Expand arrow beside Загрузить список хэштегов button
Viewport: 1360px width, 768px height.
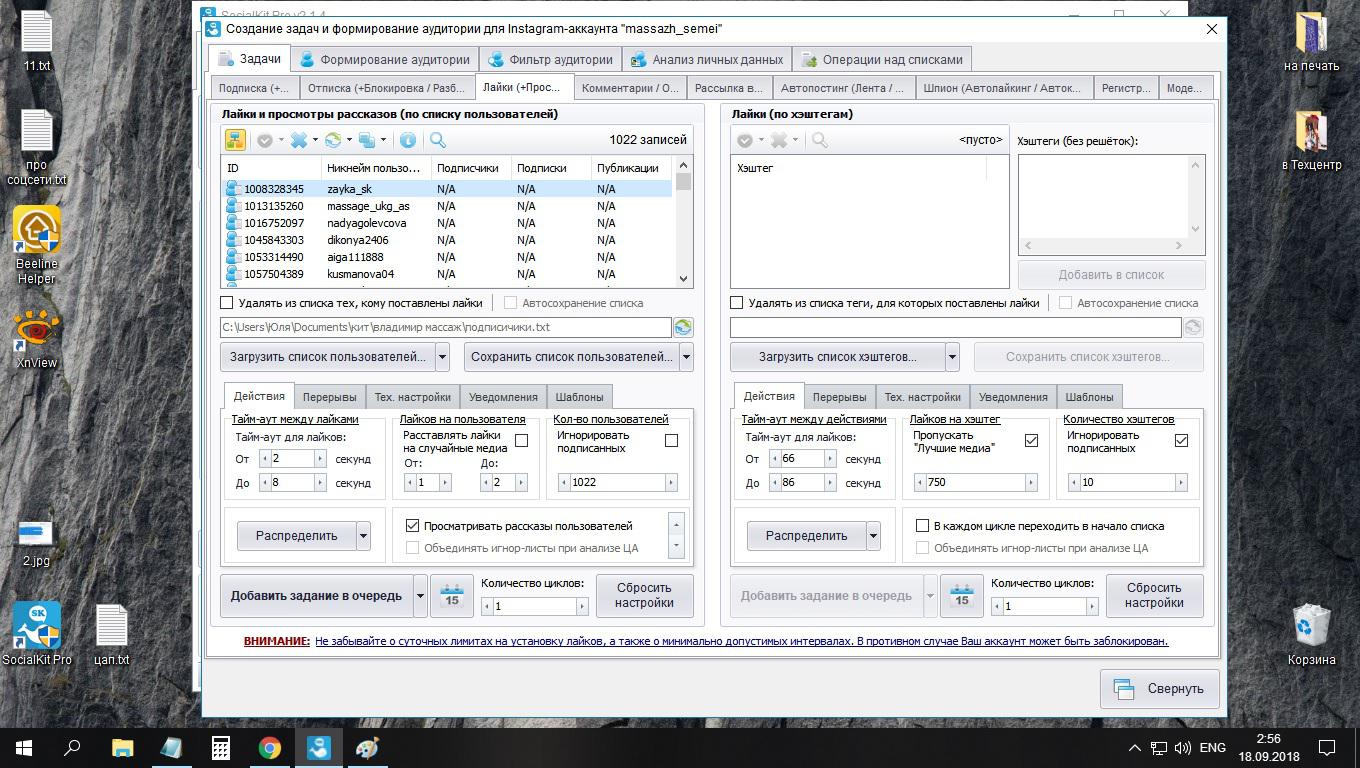pyautogui.click(x=952, y=357)
